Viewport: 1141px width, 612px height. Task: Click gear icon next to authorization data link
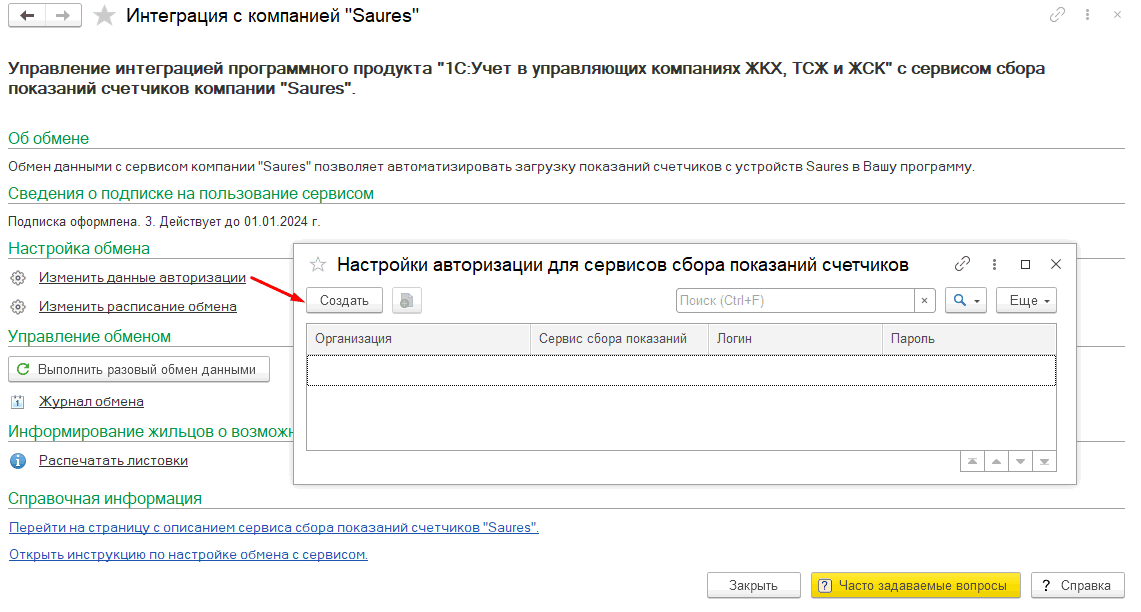[18, 278]
